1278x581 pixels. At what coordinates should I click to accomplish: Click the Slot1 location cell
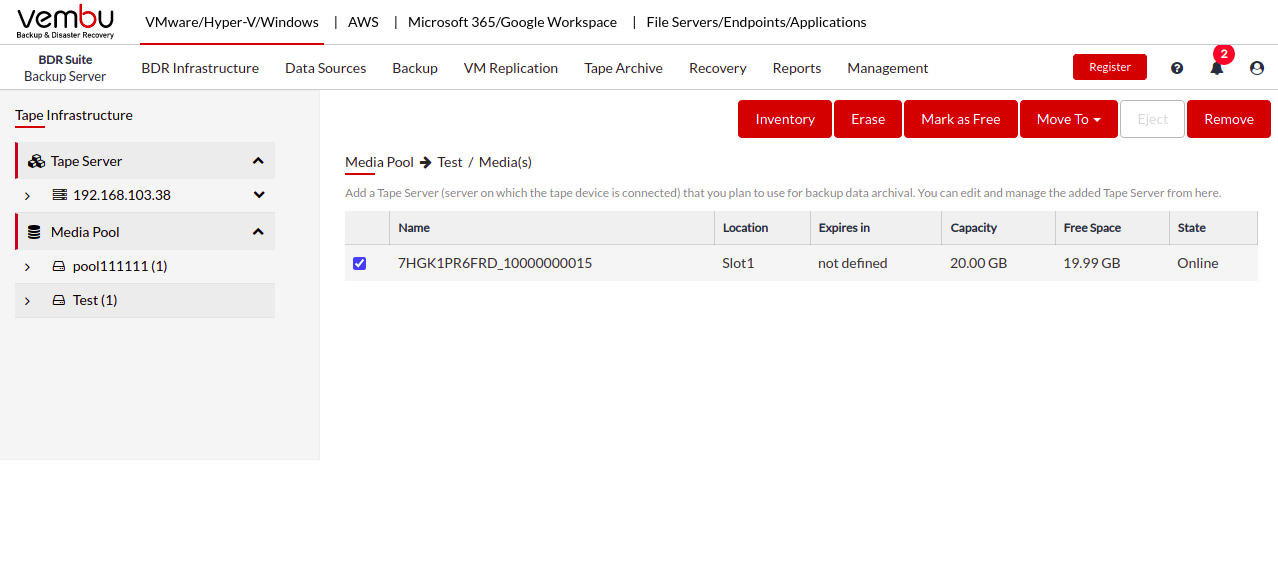(x=738, y=263)
